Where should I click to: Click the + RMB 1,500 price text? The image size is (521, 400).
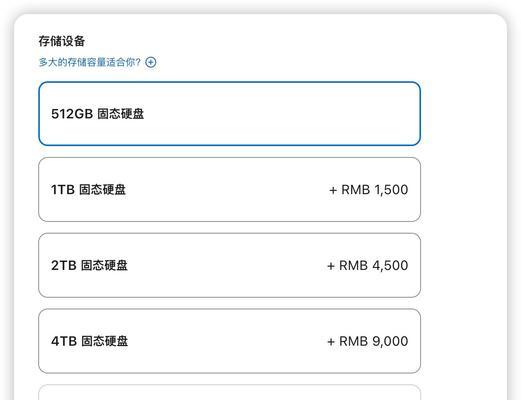coord(369,190)
